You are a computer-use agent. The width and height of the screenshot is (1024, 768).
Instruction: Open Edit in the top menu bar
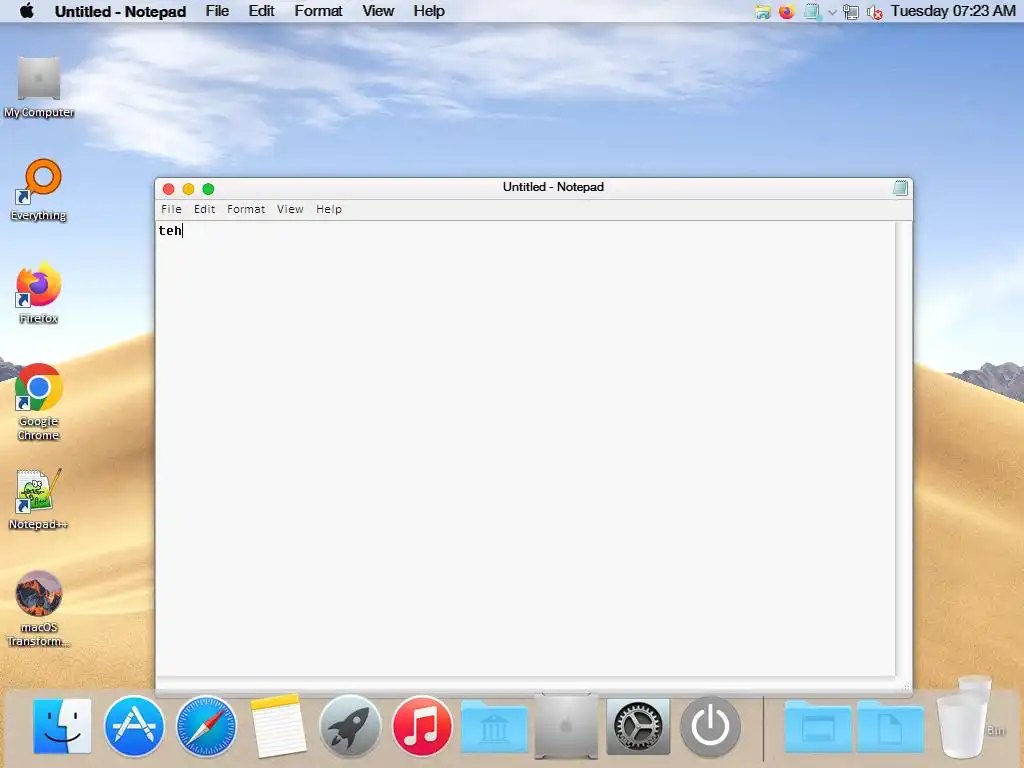click(261, 11)
